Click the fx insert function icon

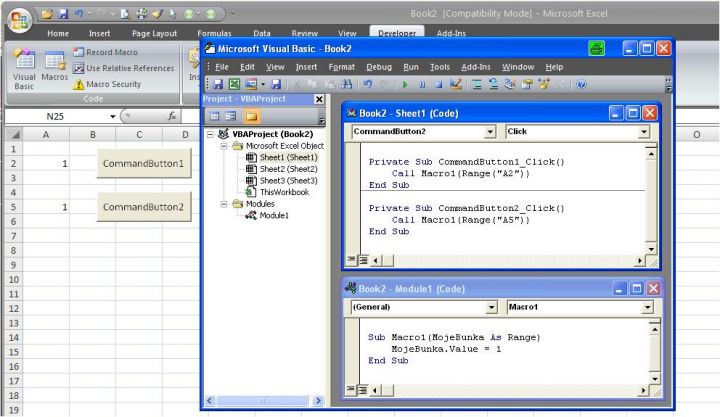(x=172, y=116)
